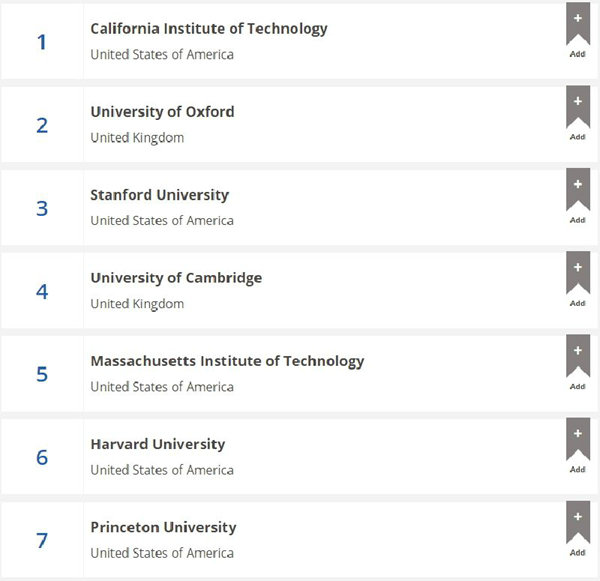Add Princeton University using plus icon

click(577, 525)
